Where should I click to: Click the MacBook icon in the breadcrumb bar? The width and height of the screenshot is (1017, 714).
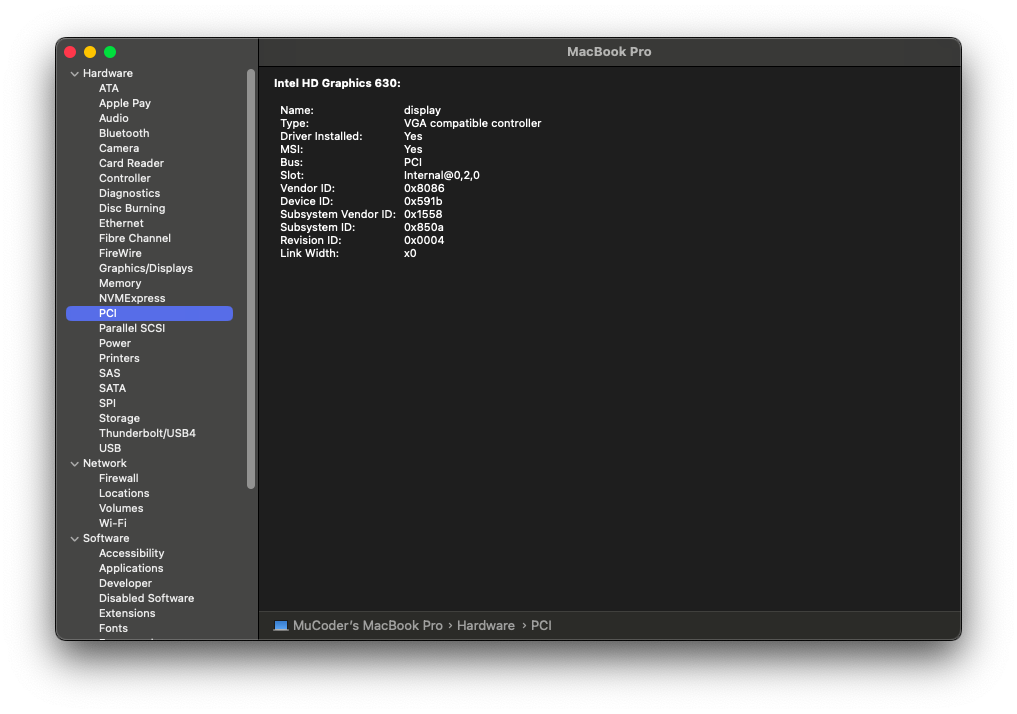click(281, 625)
